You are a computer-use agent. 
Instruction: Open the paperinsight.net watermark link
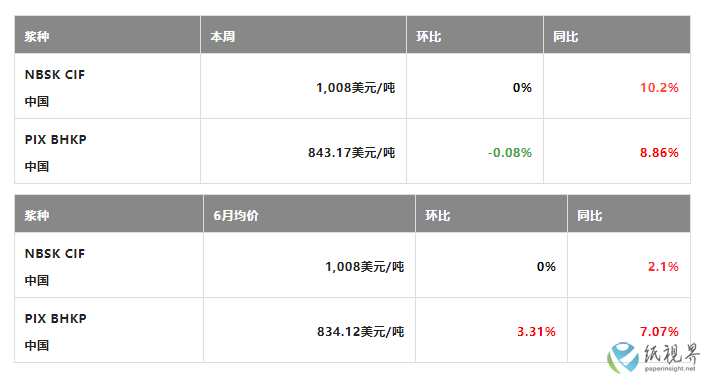tap(670, 368)
